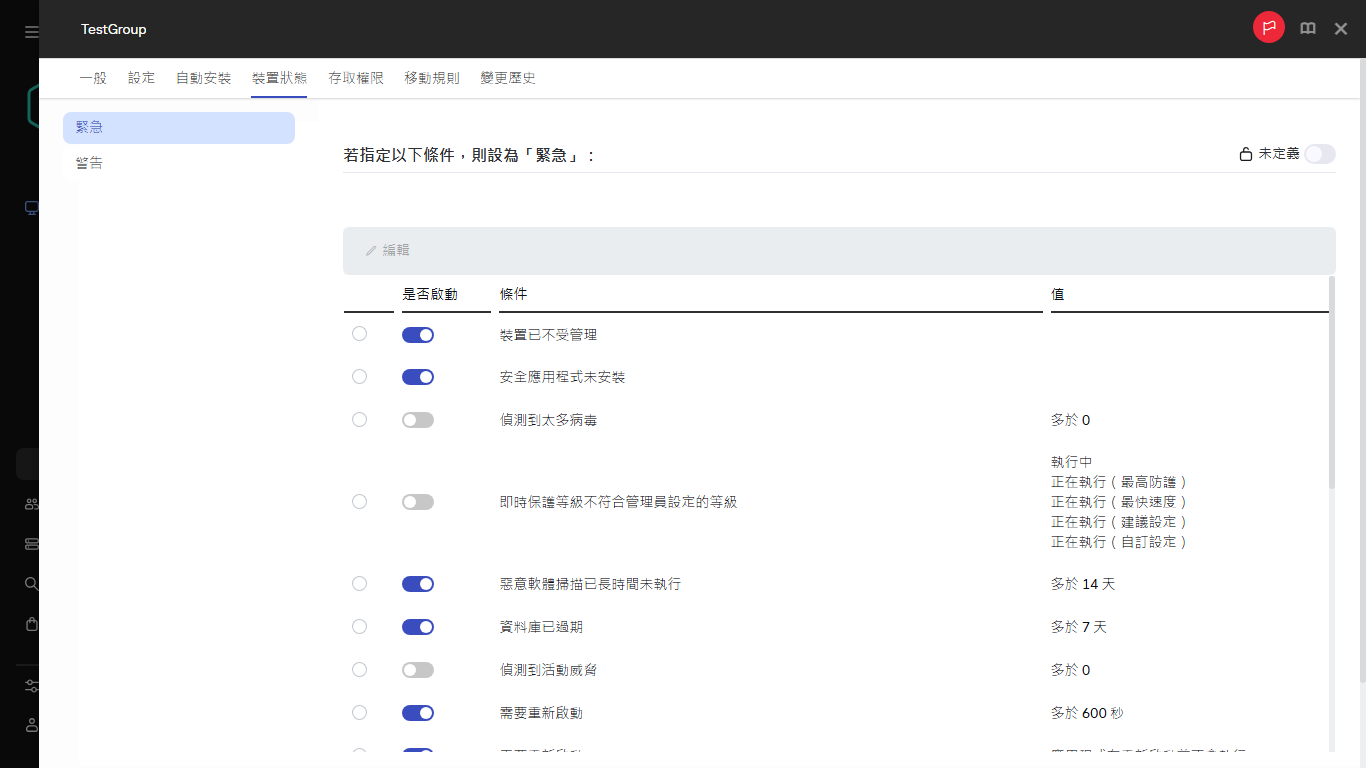Open the 警告 section in the left panel
This screenshot has height=768, width=1366.
[x=90, y=162]
